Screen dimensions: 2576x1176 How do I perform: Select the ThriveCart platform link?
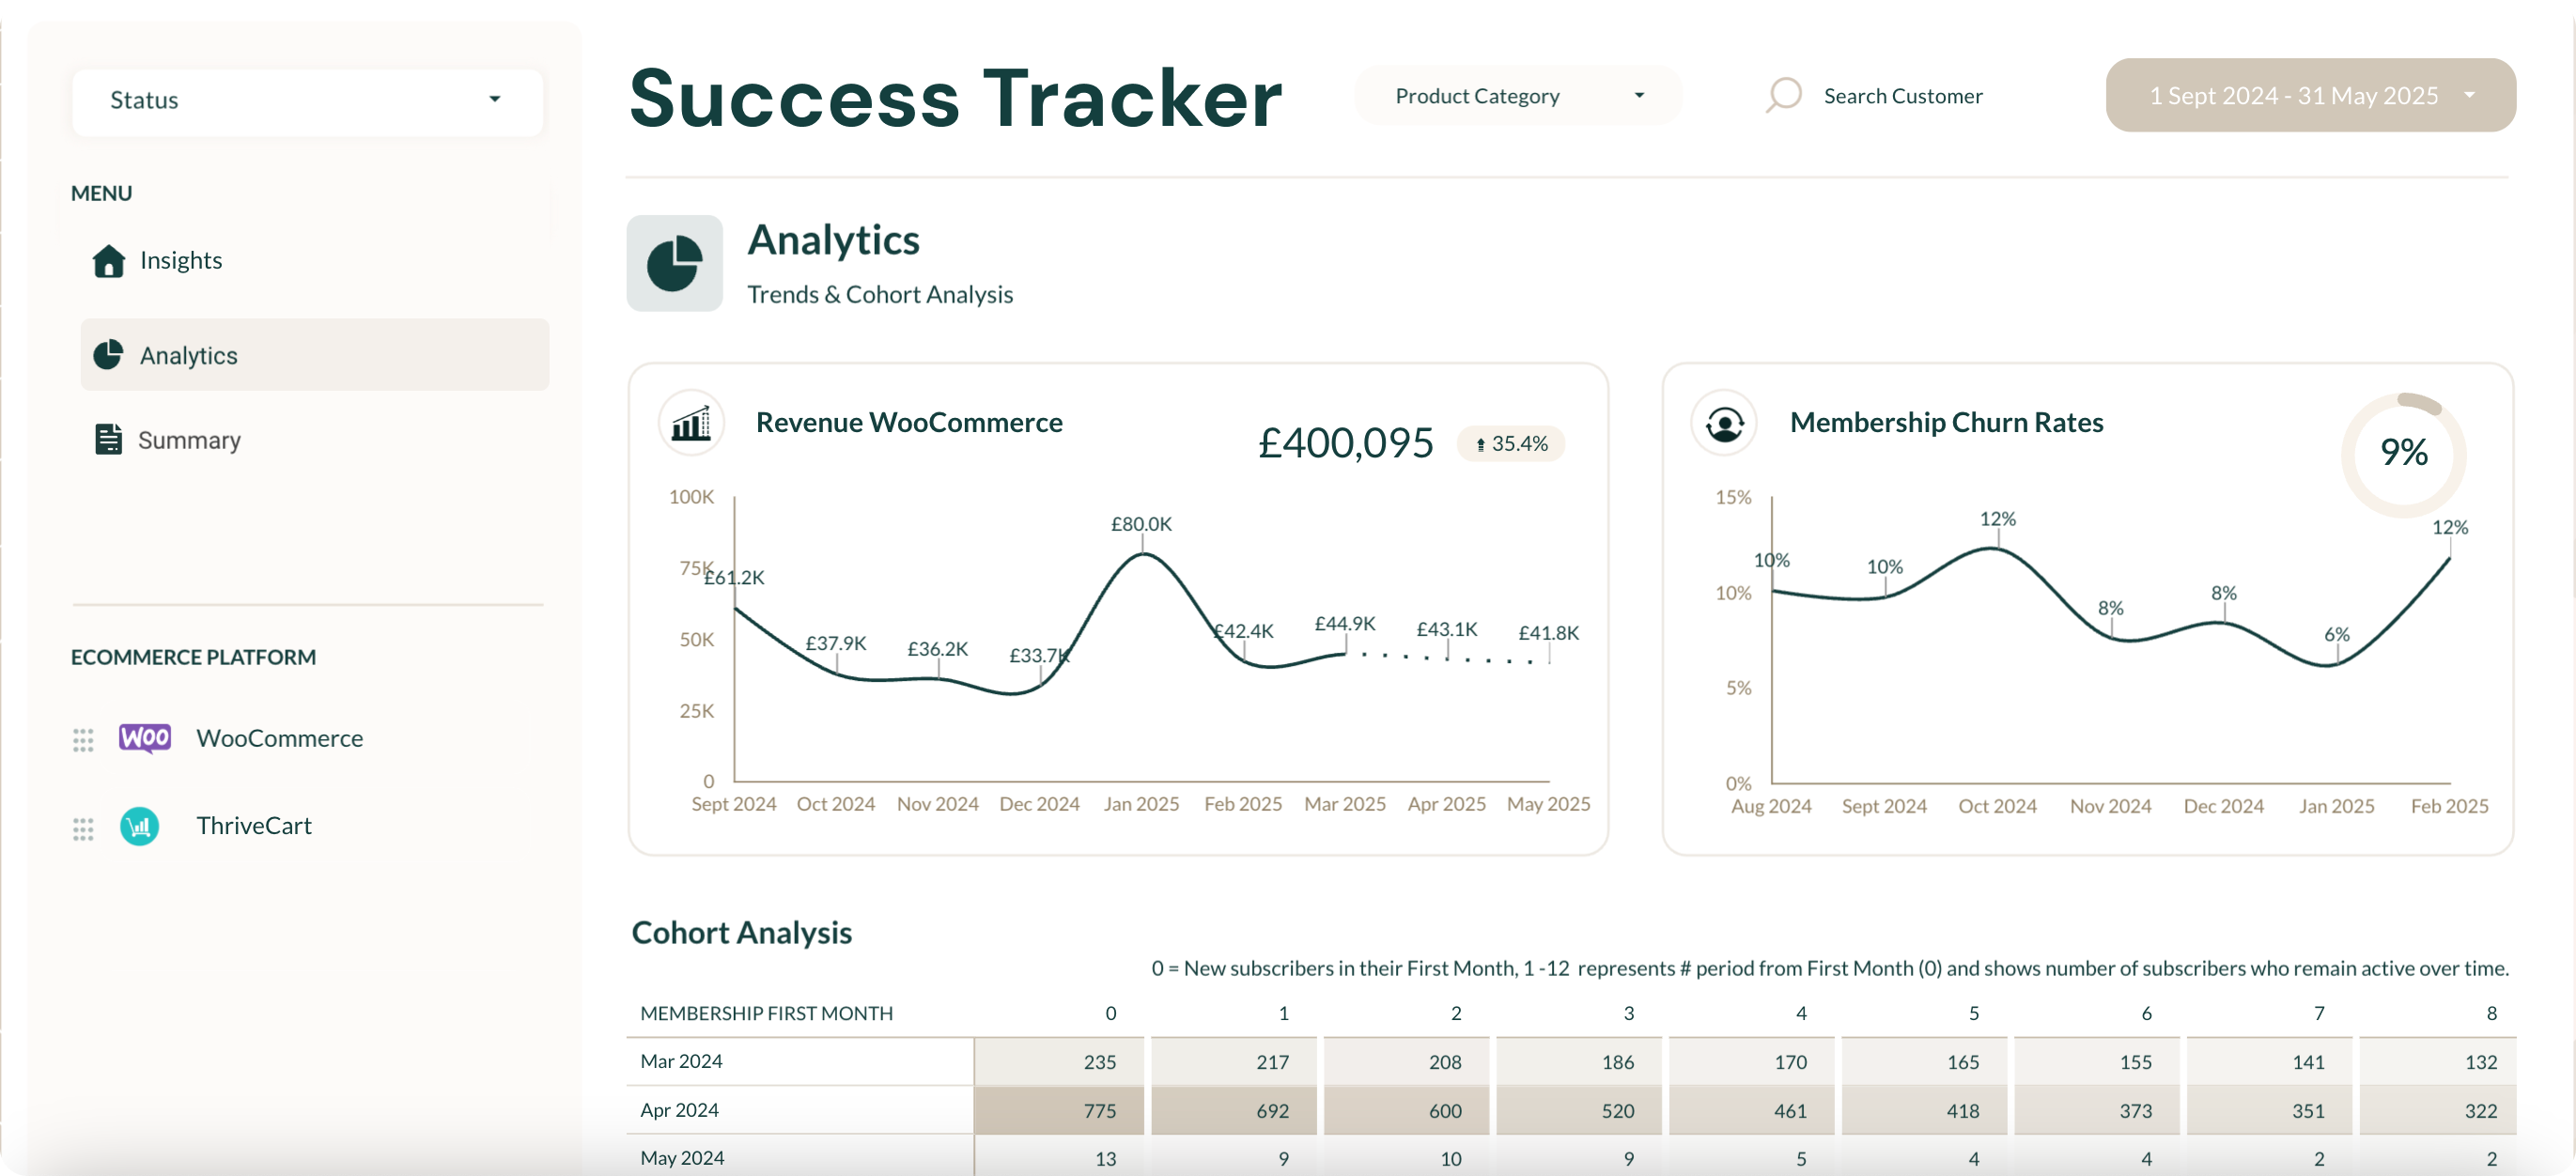click(x=254, y=826)
